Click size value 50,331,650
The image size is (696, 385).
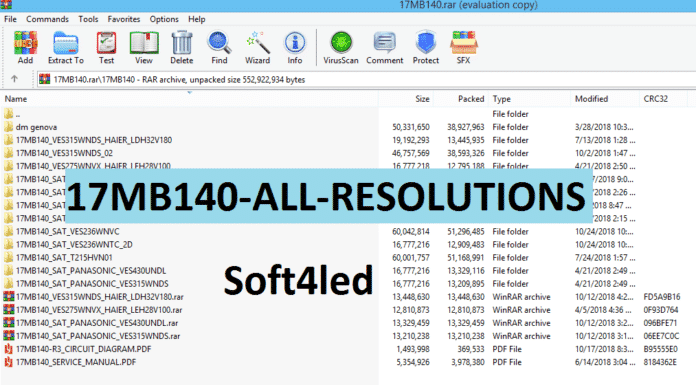[x=411, y=127]
